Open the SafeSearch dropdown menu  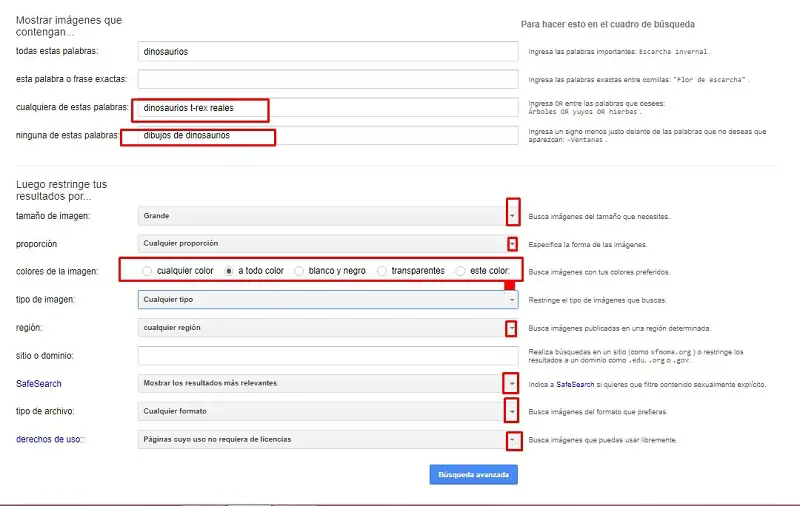click(x=512, y=383)
